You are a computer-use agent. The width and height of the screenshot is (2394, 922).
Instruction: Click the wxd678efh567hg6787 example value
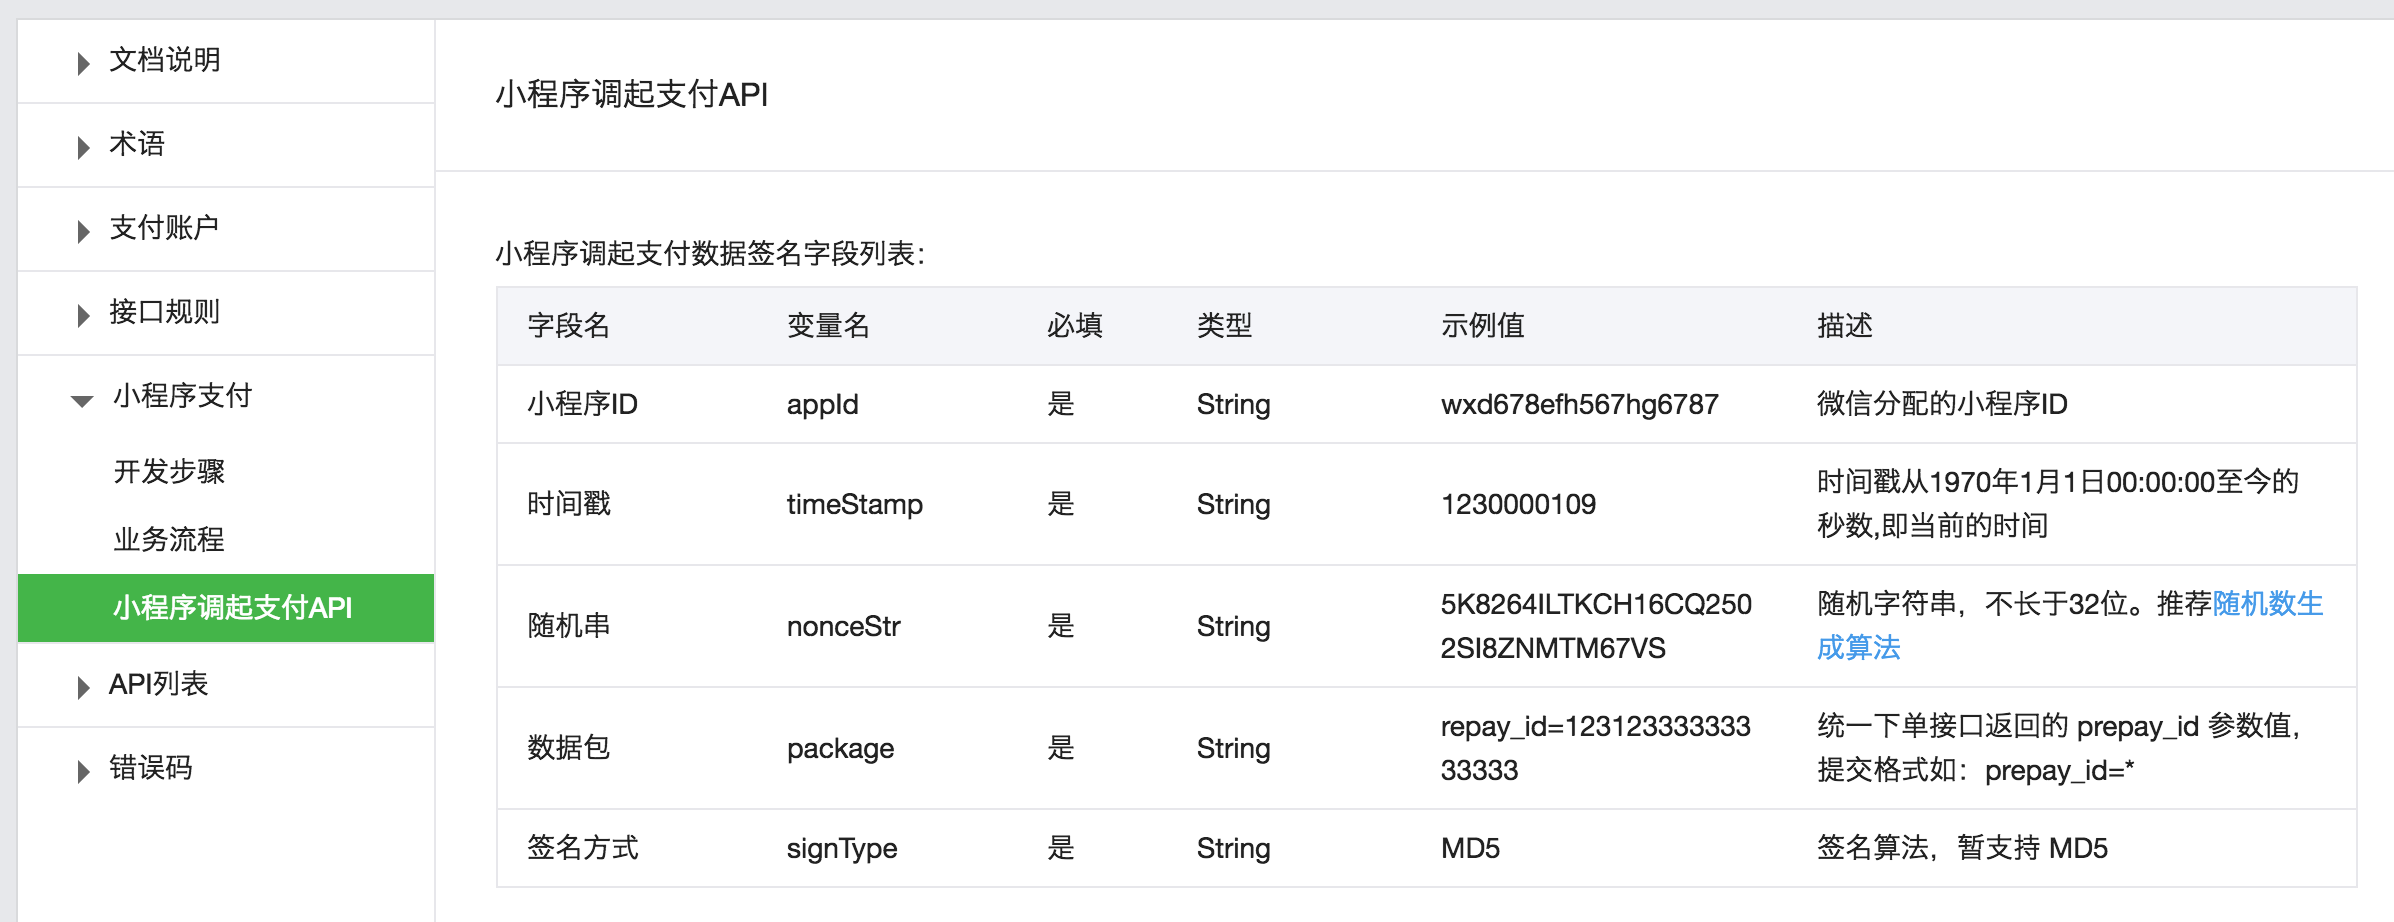pyautogui.click(x=1579, y=404)
